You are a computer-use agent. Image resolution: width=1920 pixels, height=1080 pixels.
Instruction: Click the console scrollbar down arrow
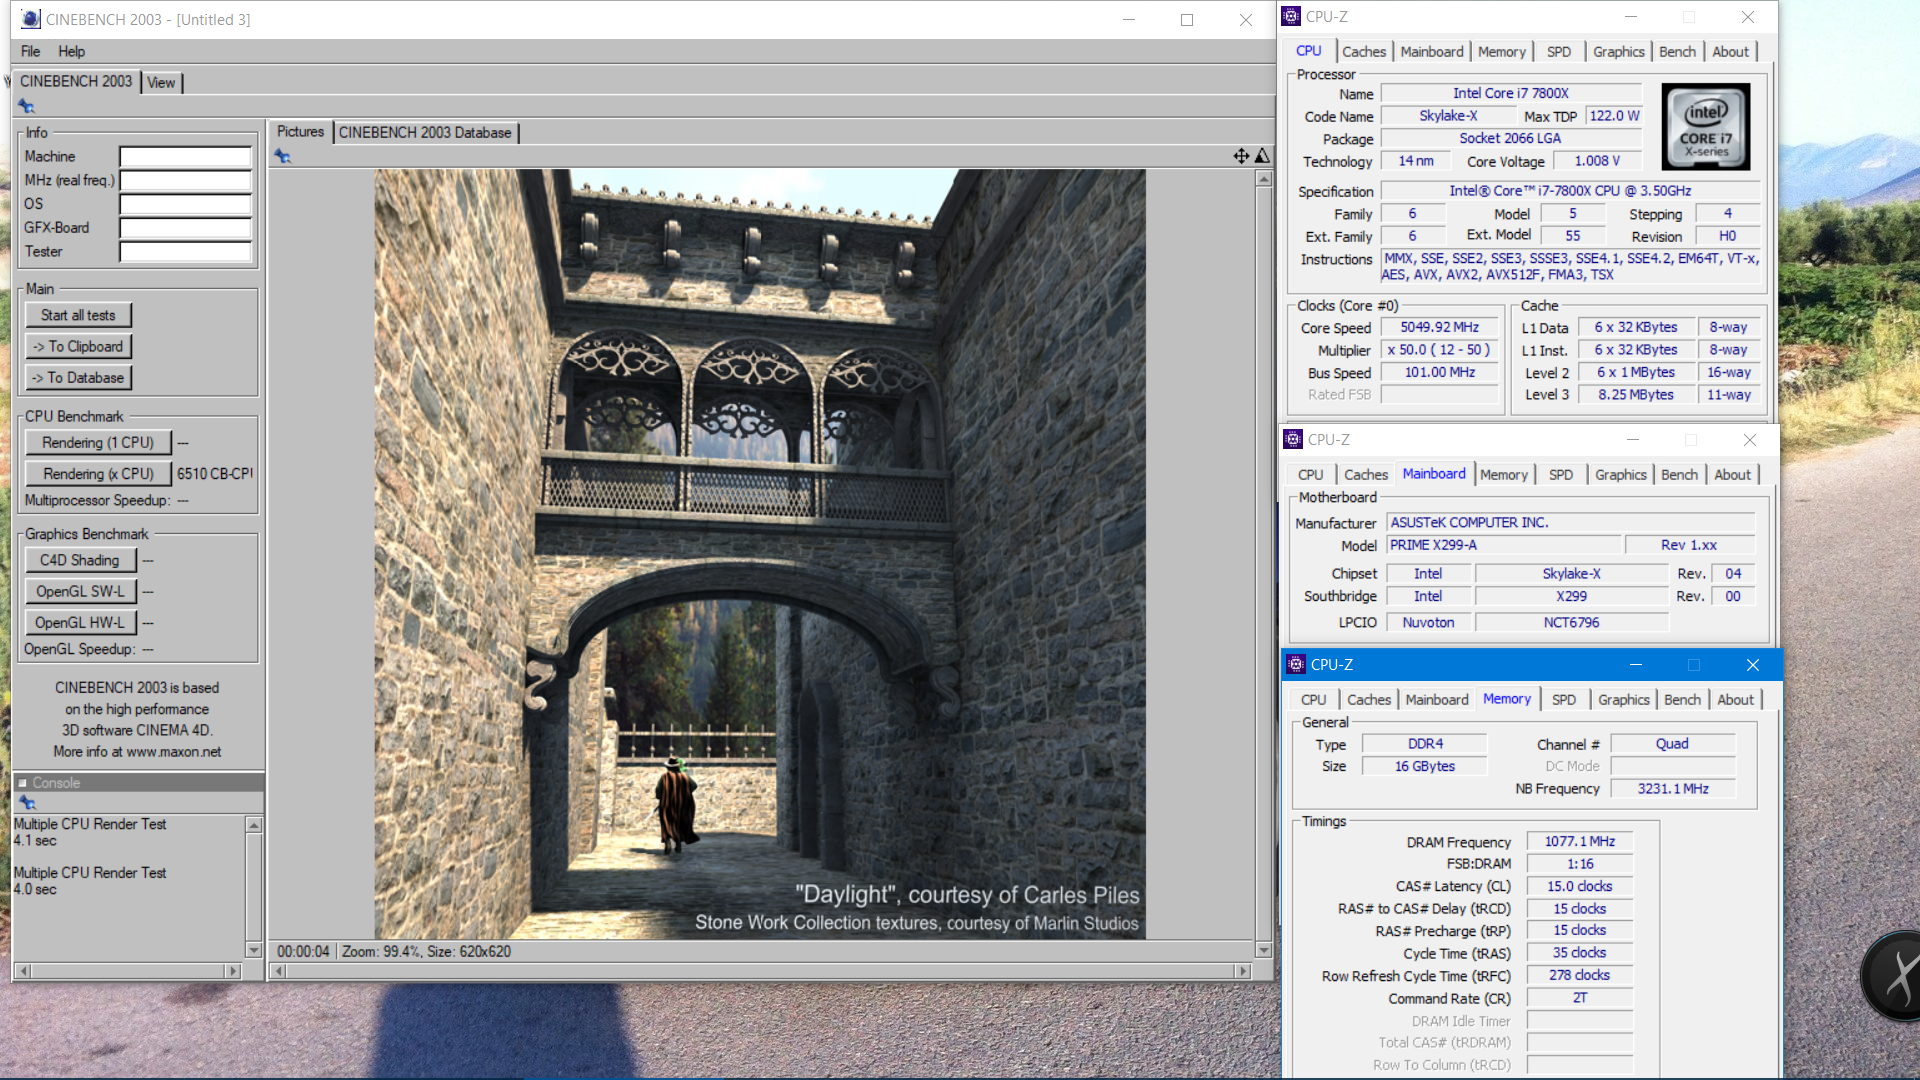[254, 950]
